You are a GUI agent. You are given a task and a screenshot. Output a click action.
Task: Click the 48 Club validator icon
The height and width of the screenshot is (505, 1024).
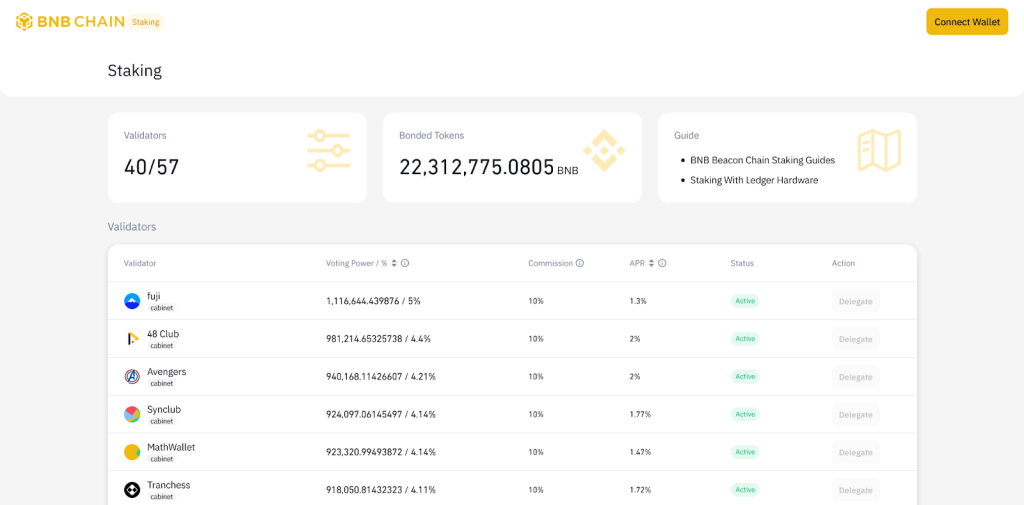click(132, 339)
